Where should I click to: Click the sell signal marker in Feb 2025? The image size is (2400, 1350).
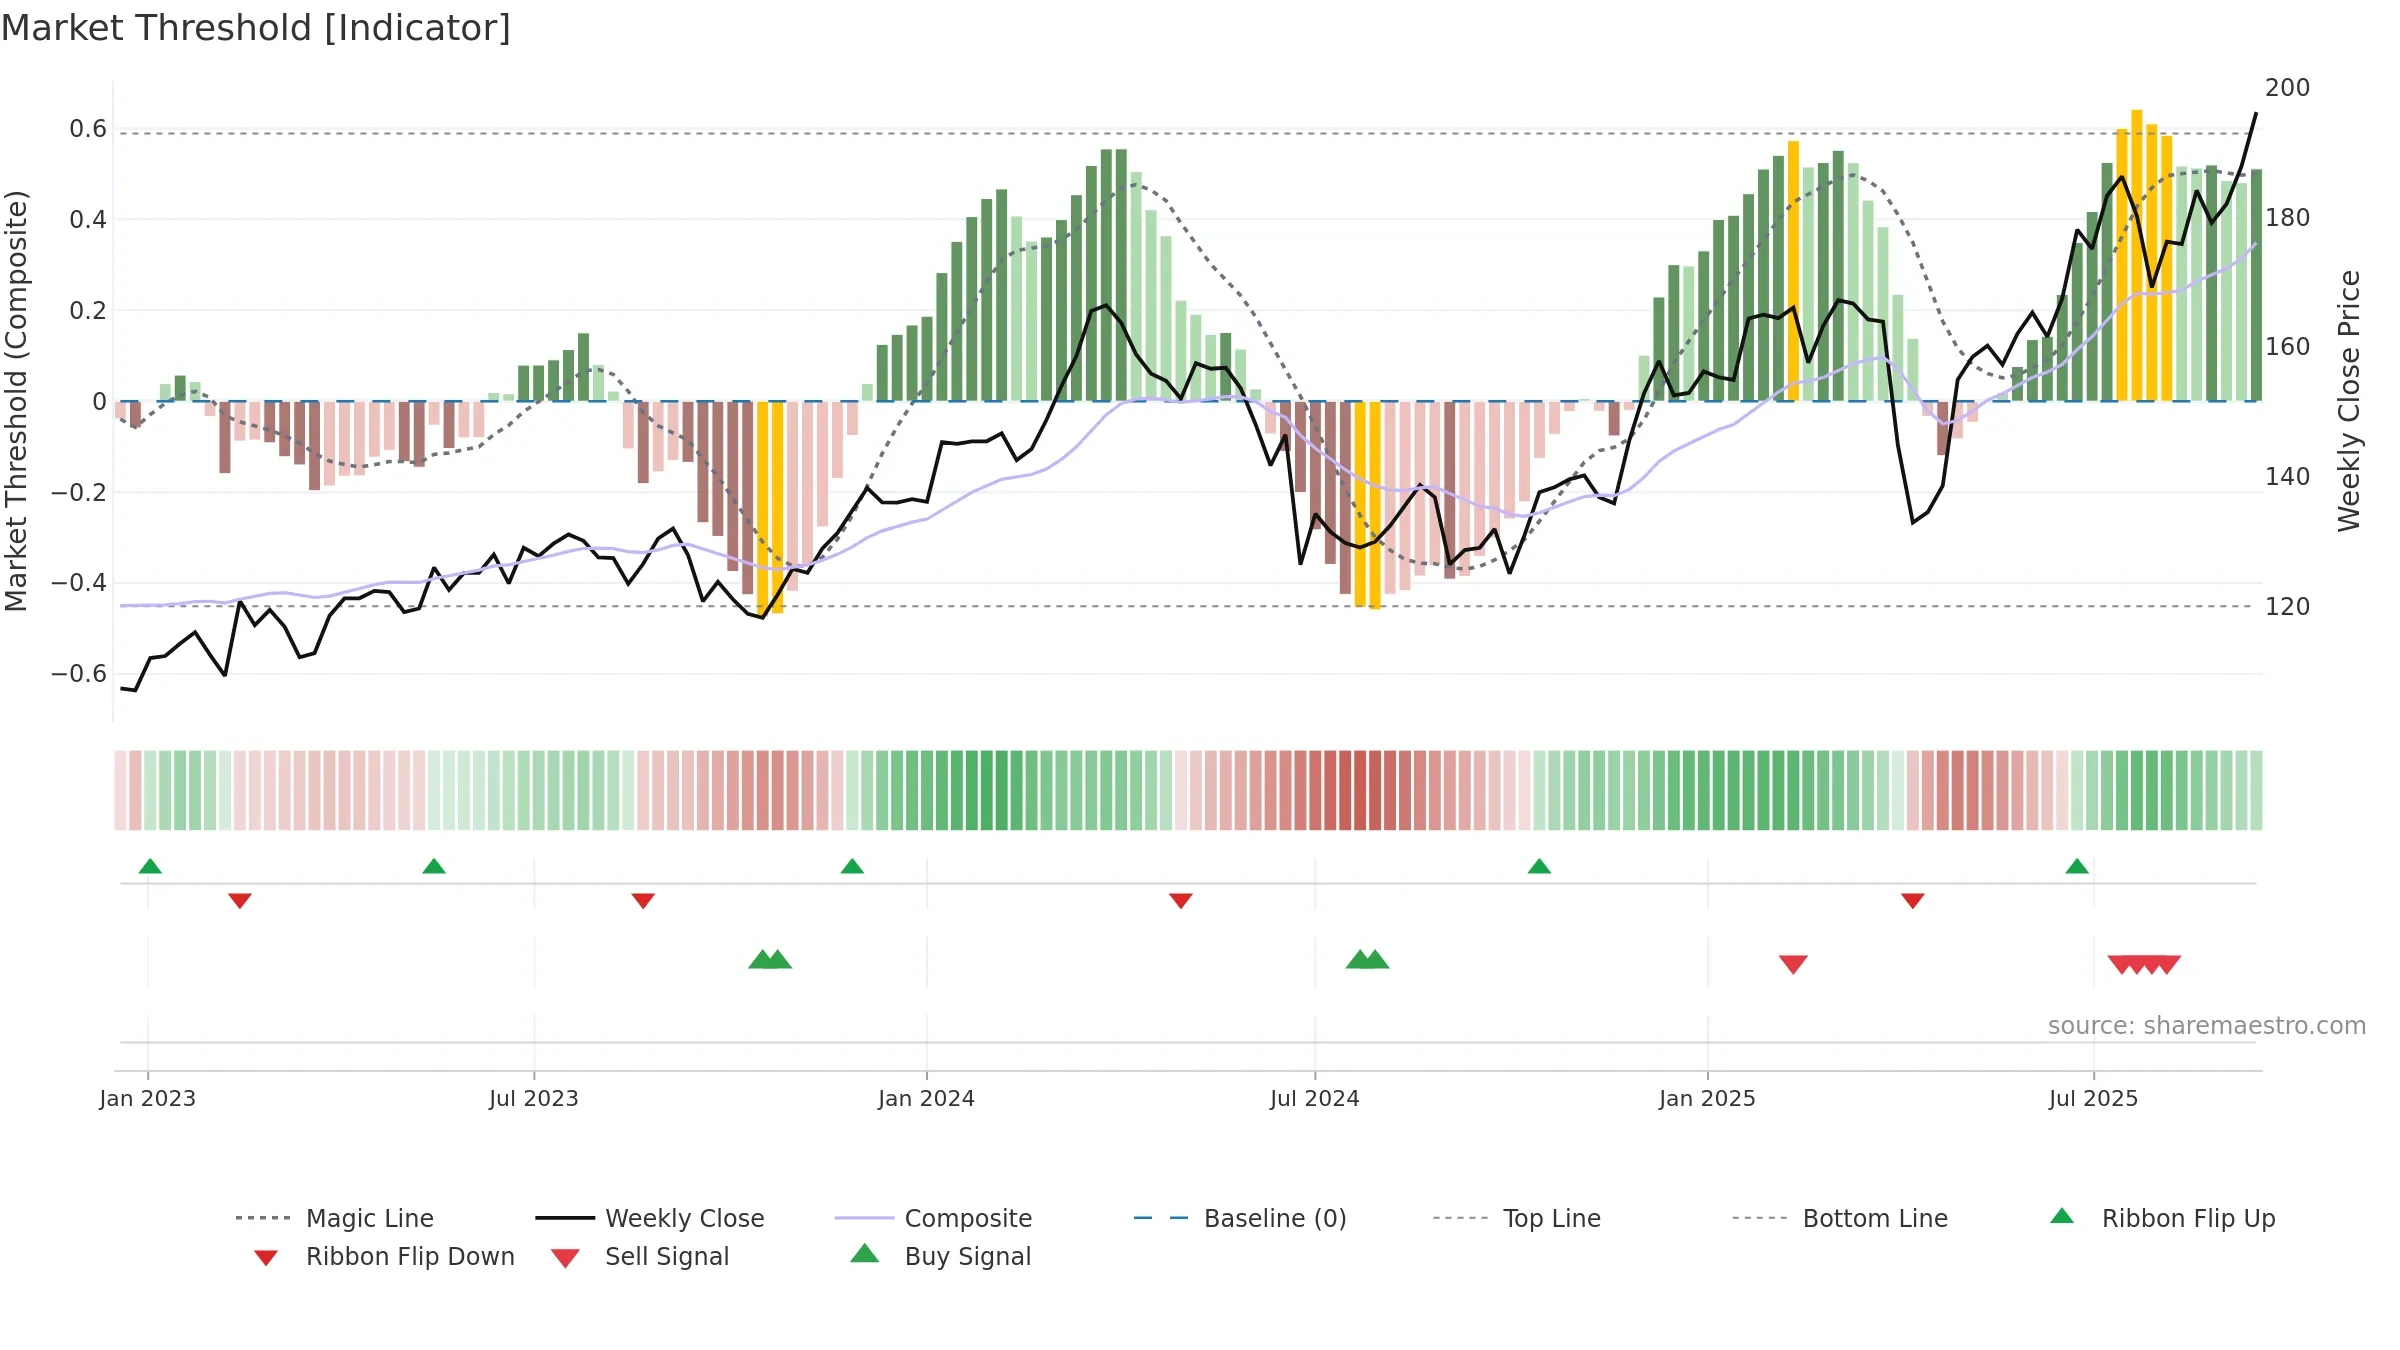1793,964
